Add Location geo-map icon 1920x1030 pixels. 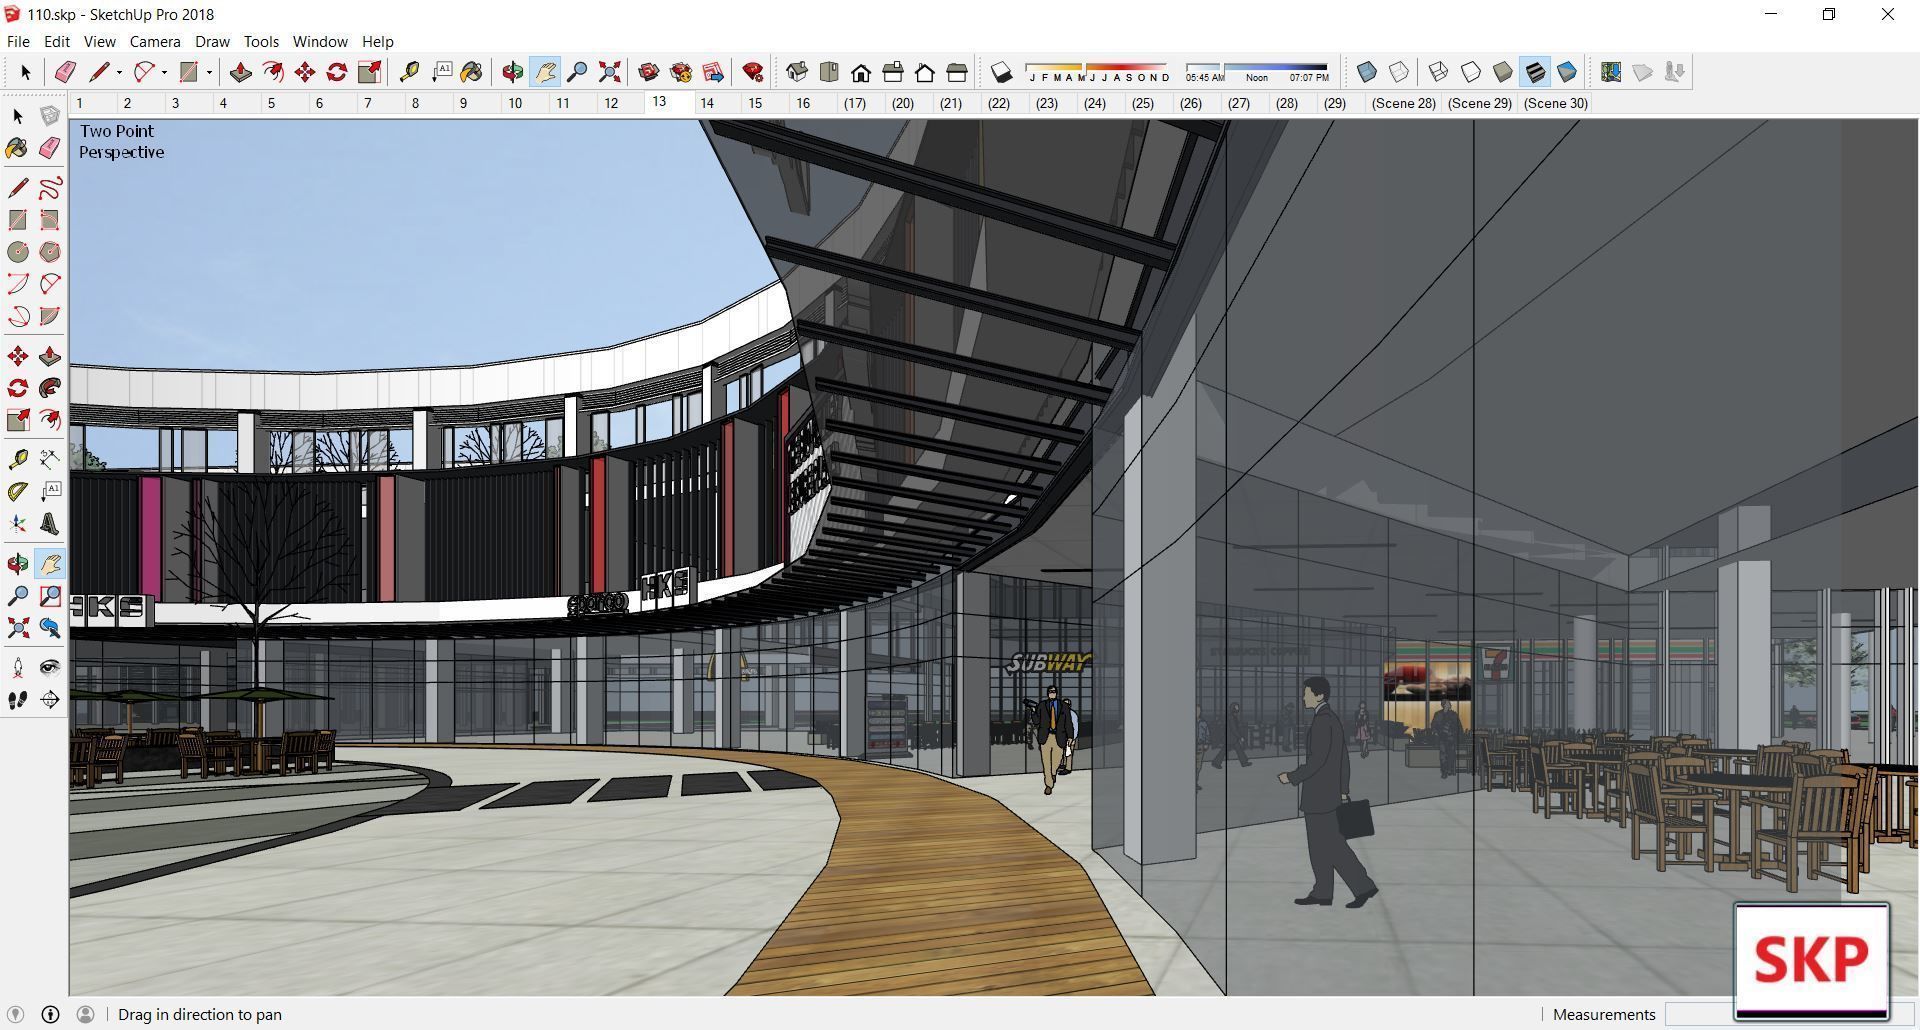click(x=1611, y=72)
